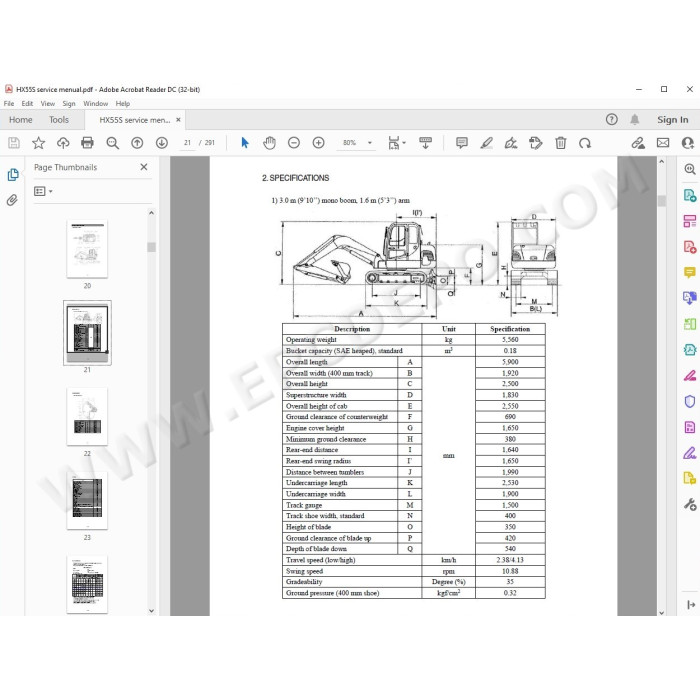Close the HX55S document tab
The image size is (700, 700).
(x=178, y=120)
